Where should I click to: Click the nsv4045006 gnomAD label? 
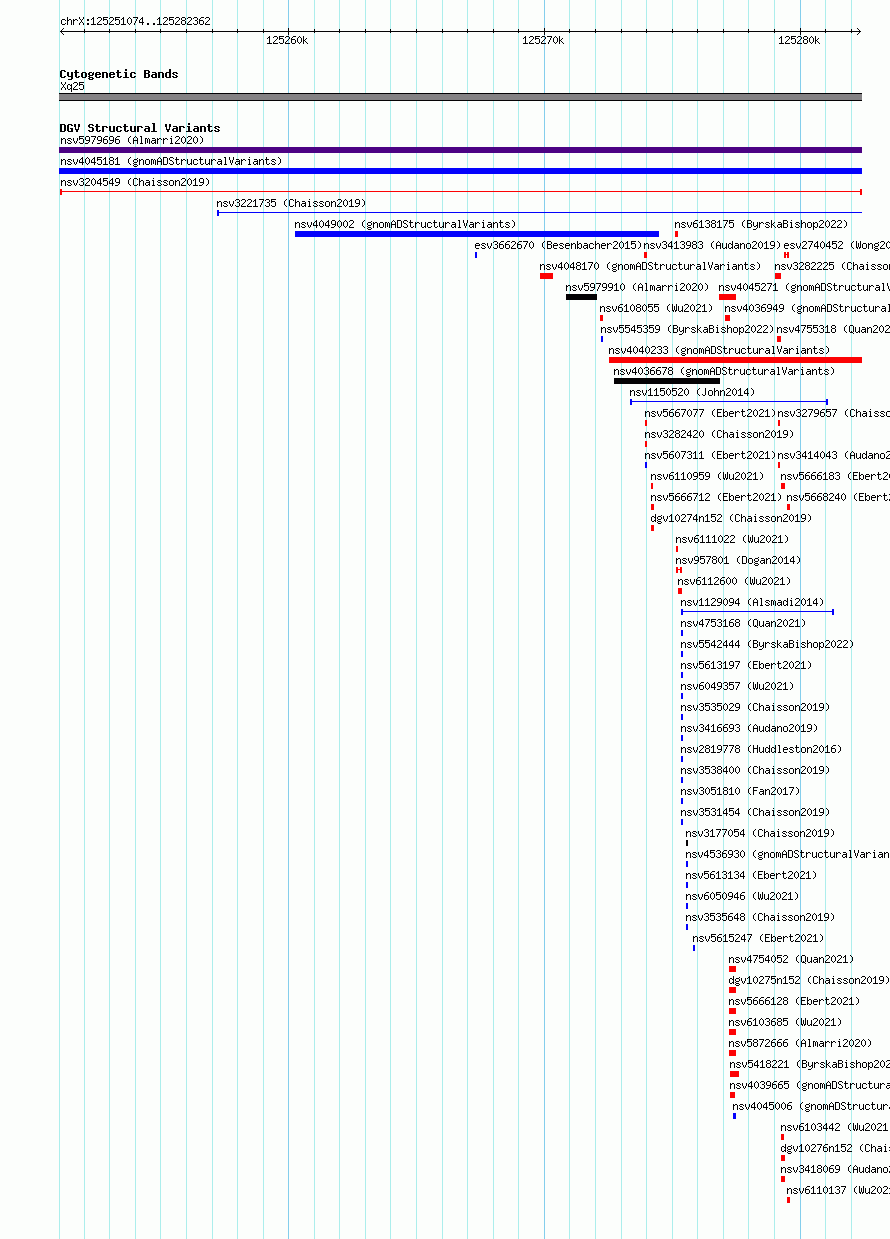point(811,1106)
